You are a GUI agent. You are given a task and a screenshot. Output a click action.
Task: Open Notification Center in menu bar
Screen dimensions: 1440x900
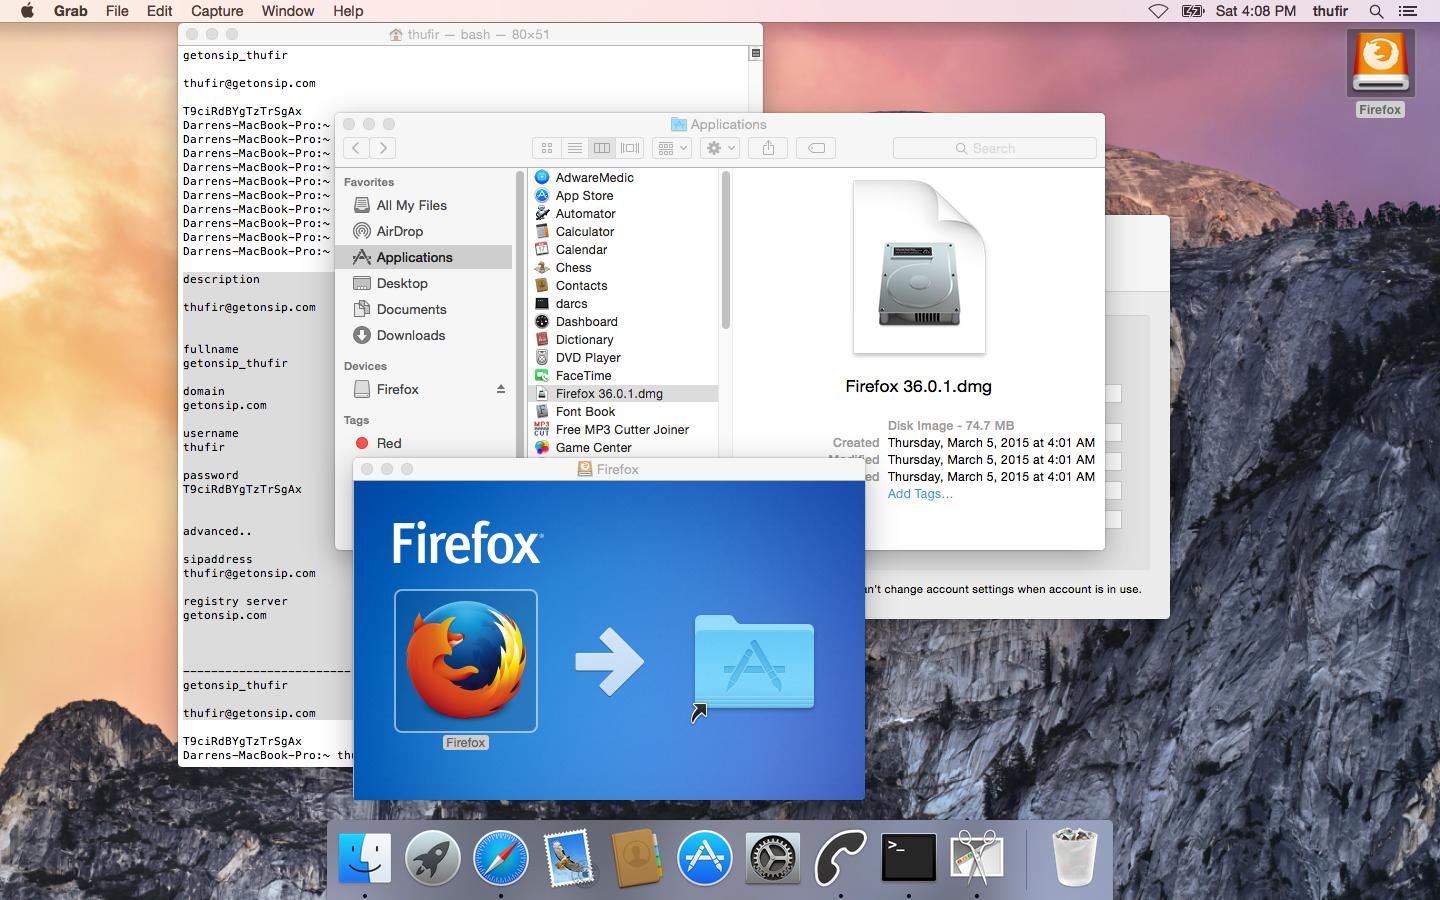pos(1409,11)
